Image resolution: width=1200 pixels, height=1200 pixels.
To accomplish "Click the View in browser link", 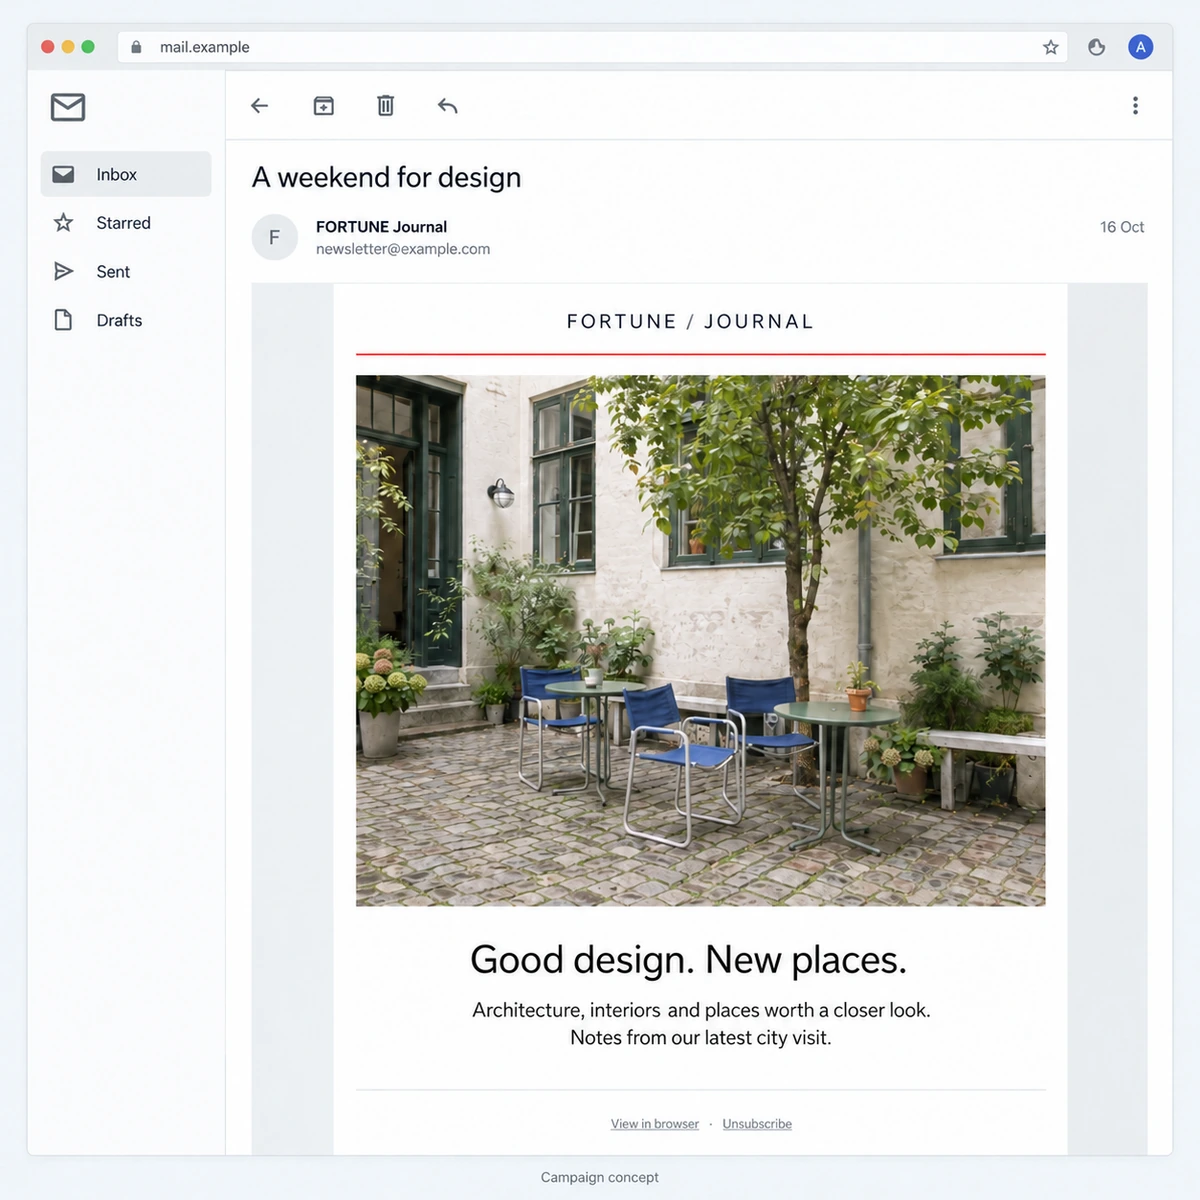I will click(x=655, y=1124).
